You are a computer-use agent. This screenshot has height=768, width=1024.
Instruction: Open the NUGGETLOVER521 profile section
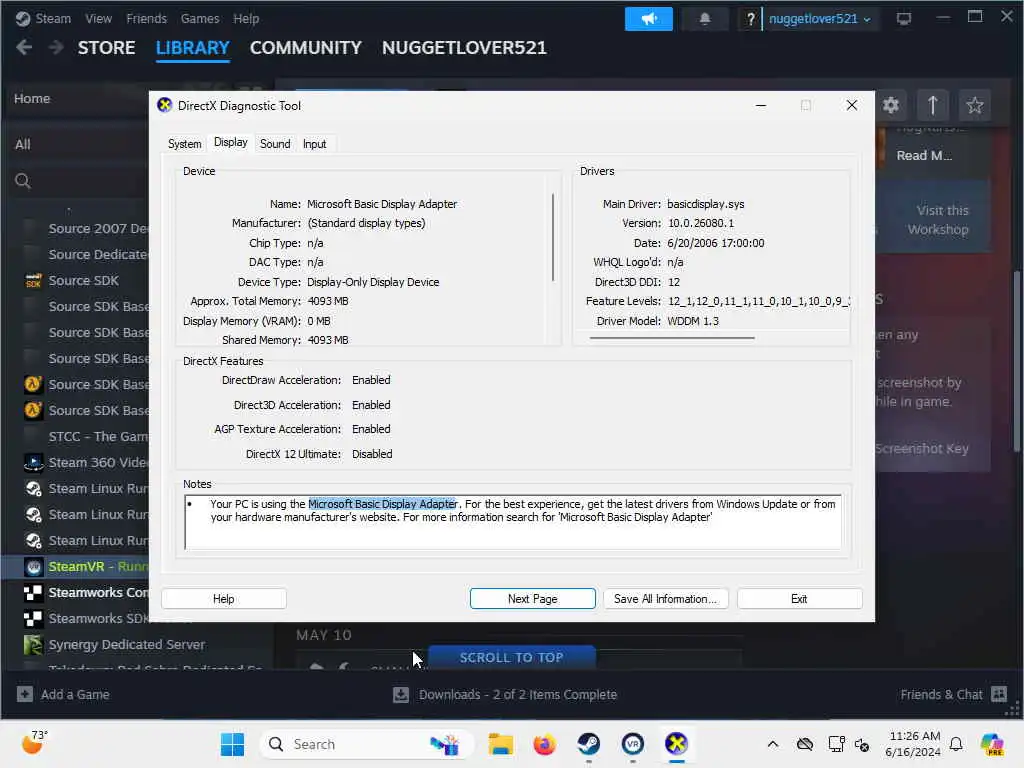pyautogui.click(x=464, y=48)
